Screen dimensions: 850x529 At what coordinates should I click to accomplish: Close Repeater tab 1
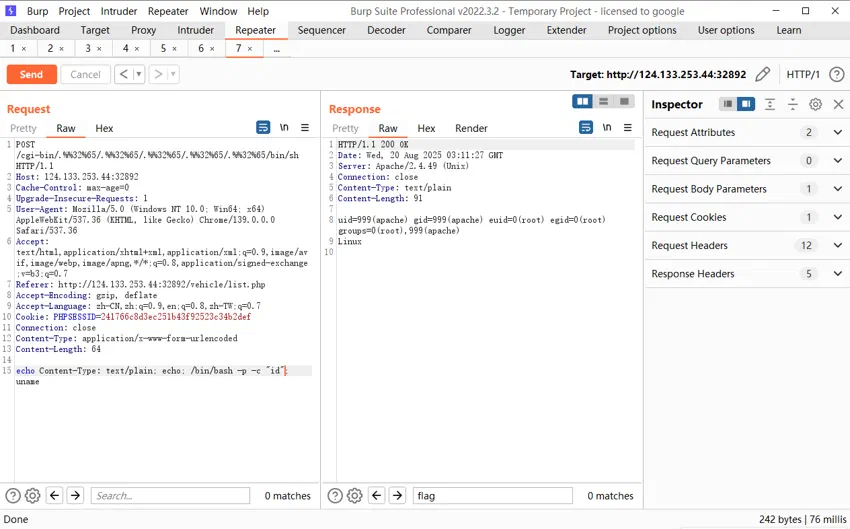point(24,49)
